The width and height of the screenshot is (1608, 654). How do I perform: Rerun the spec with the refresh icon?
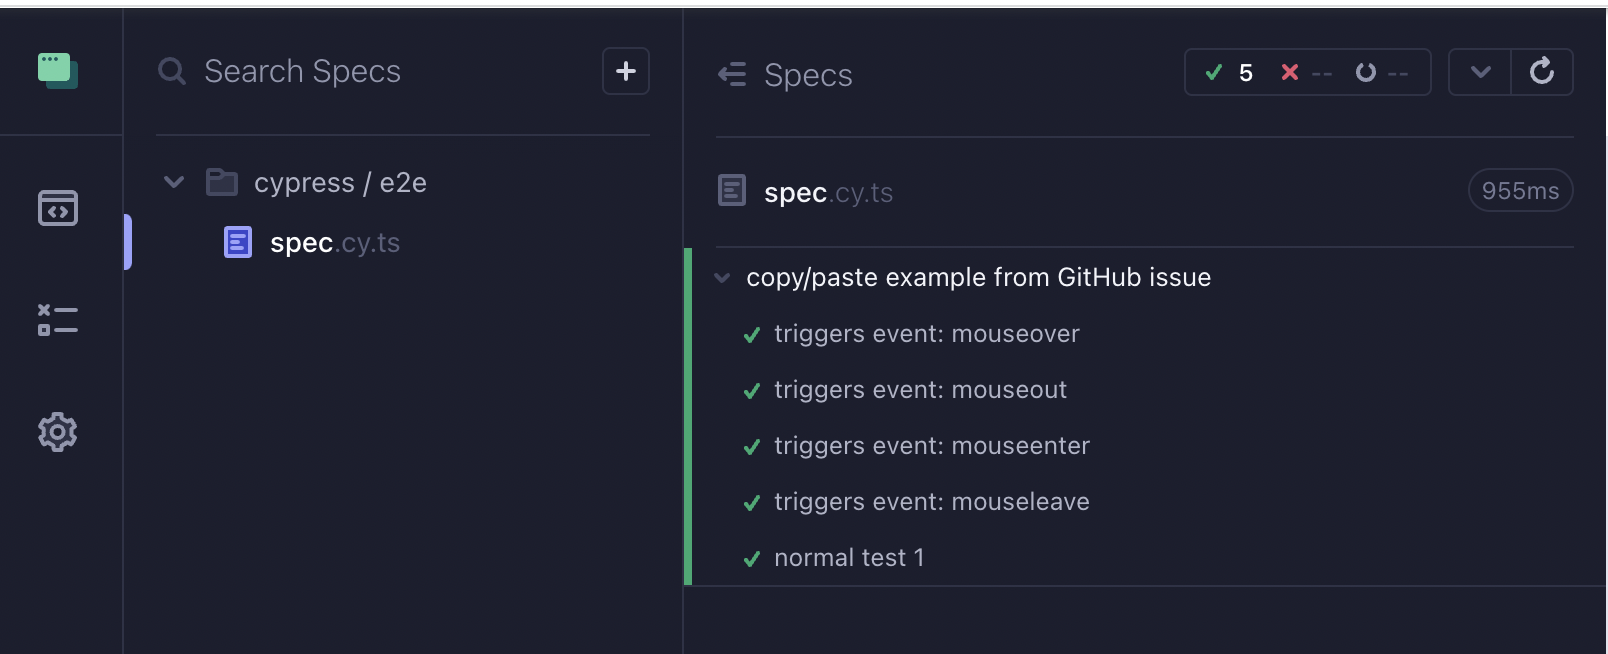tap(1542, 71)
